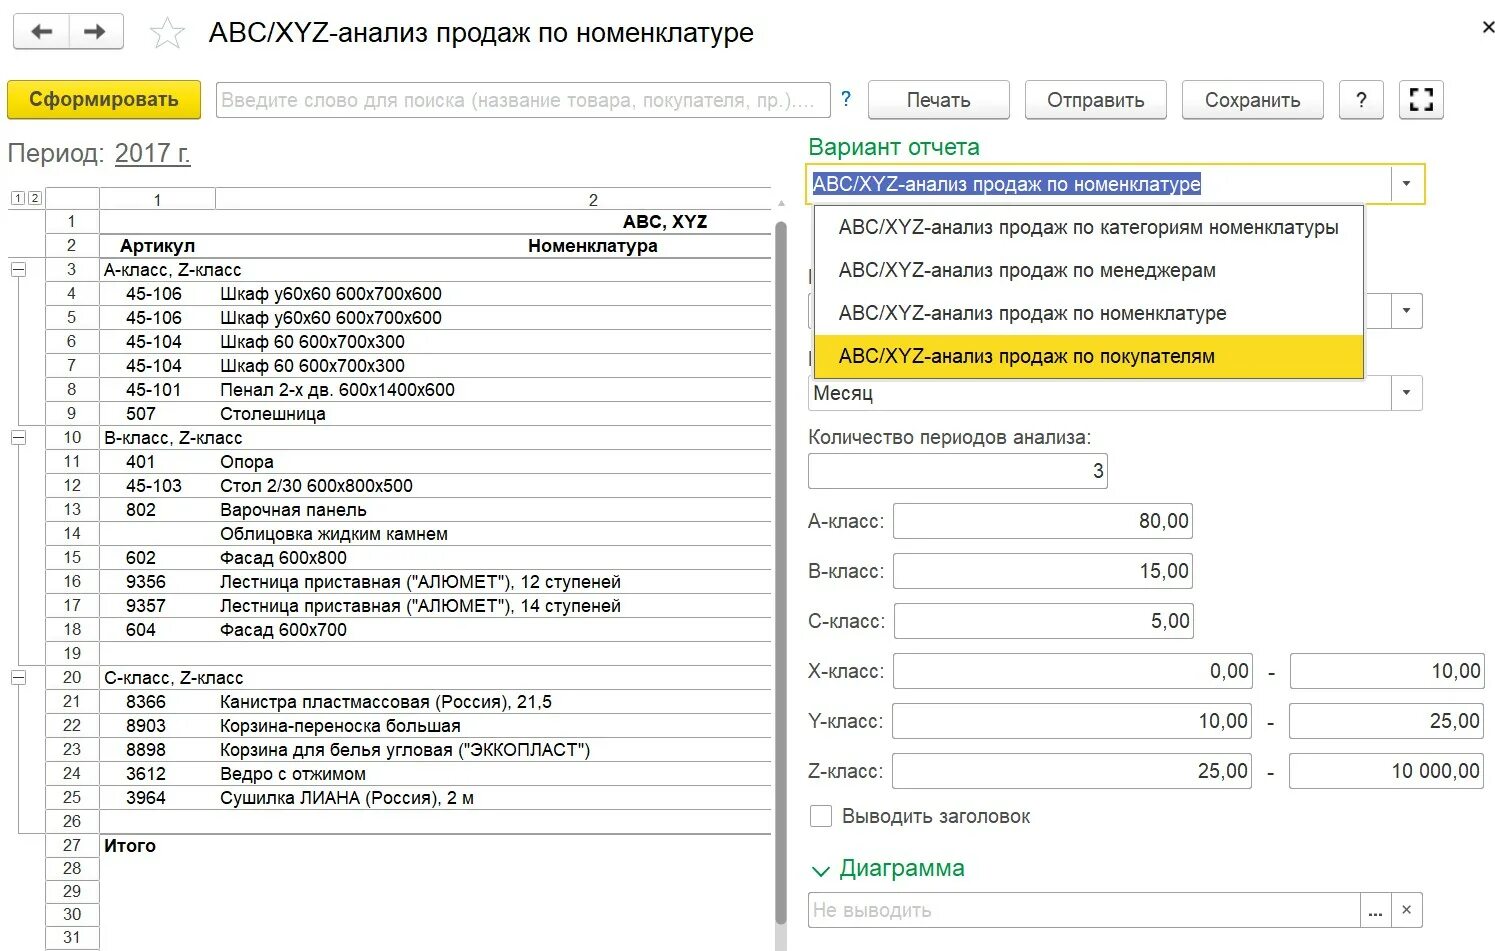1495x951 pixels.
Task: Click the Отправить button
Action: [x=1095, y=100]
